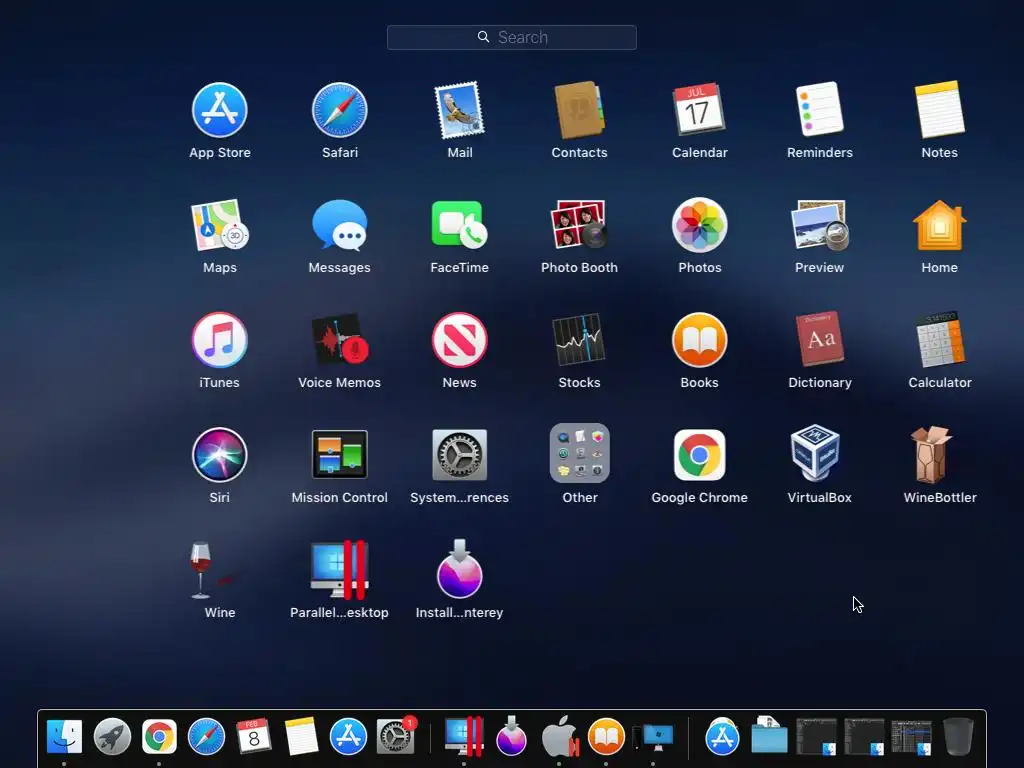The width and height of the screenshot is (1024, 768).
Task: Open the Trash in the Dock
Action: pyautogui.click(x=958, y=737)
